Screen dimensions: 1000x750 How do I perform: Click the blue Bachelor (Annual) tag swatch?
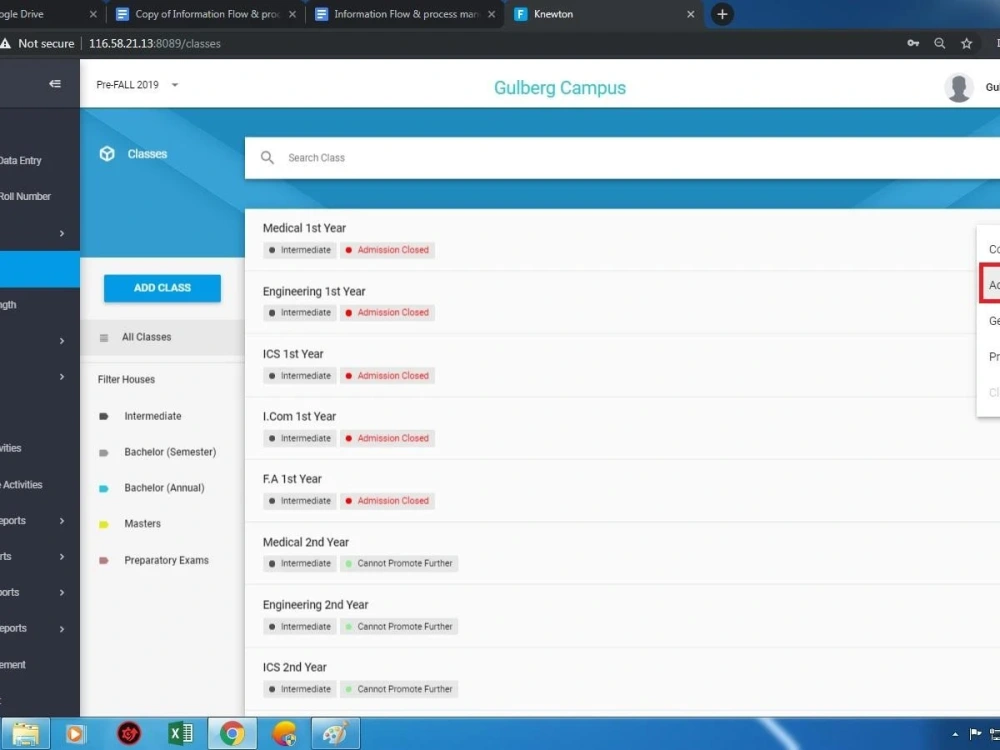pos(103,489)
